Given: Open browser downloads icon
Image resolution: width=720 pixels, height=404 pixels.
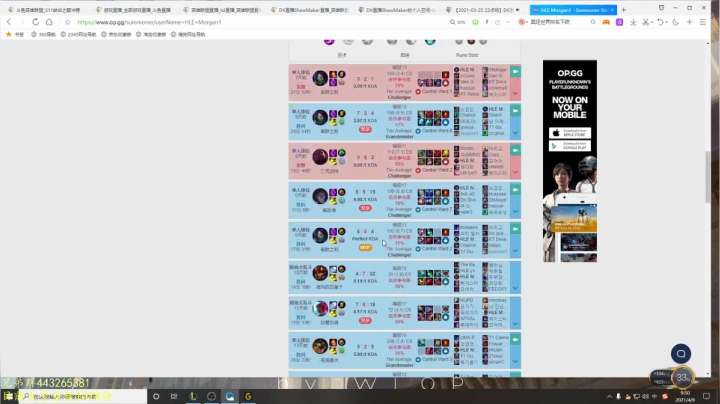Looking at the screenshot, I should [x=633, y=22].
